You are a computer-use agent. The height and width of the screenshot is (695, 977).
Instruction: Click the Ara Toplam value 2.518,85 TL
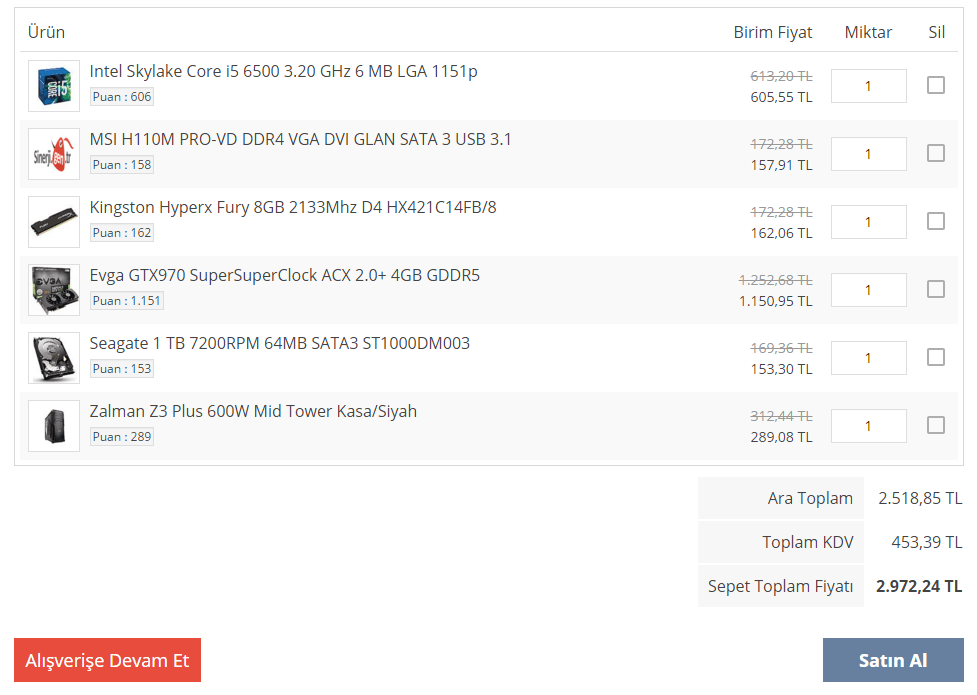920,499
